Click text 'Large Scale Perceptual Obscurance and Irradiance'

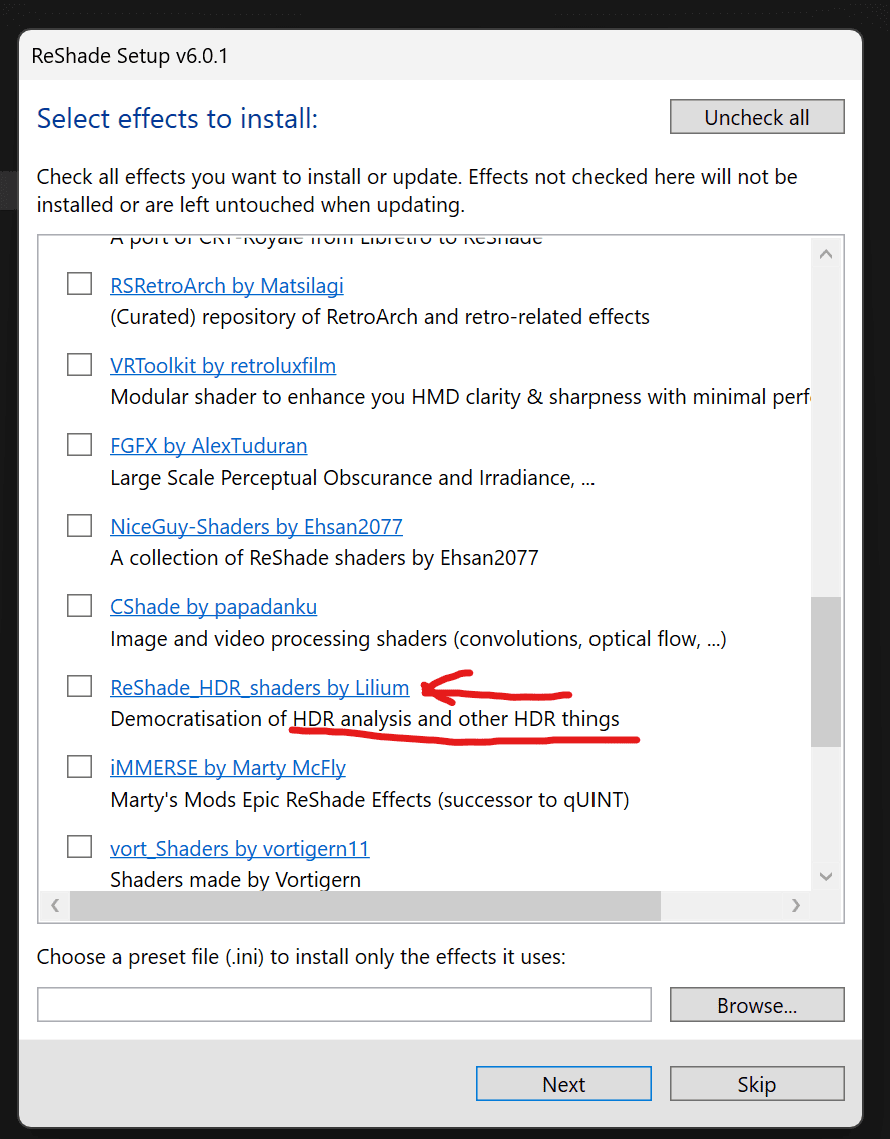(342, 478)
